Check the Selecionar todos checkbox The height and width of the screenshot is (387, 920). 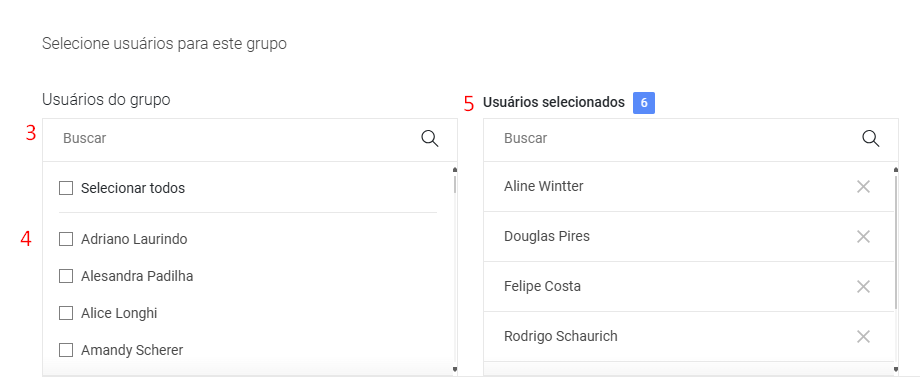pyautogui.click(x=66, y=188)
